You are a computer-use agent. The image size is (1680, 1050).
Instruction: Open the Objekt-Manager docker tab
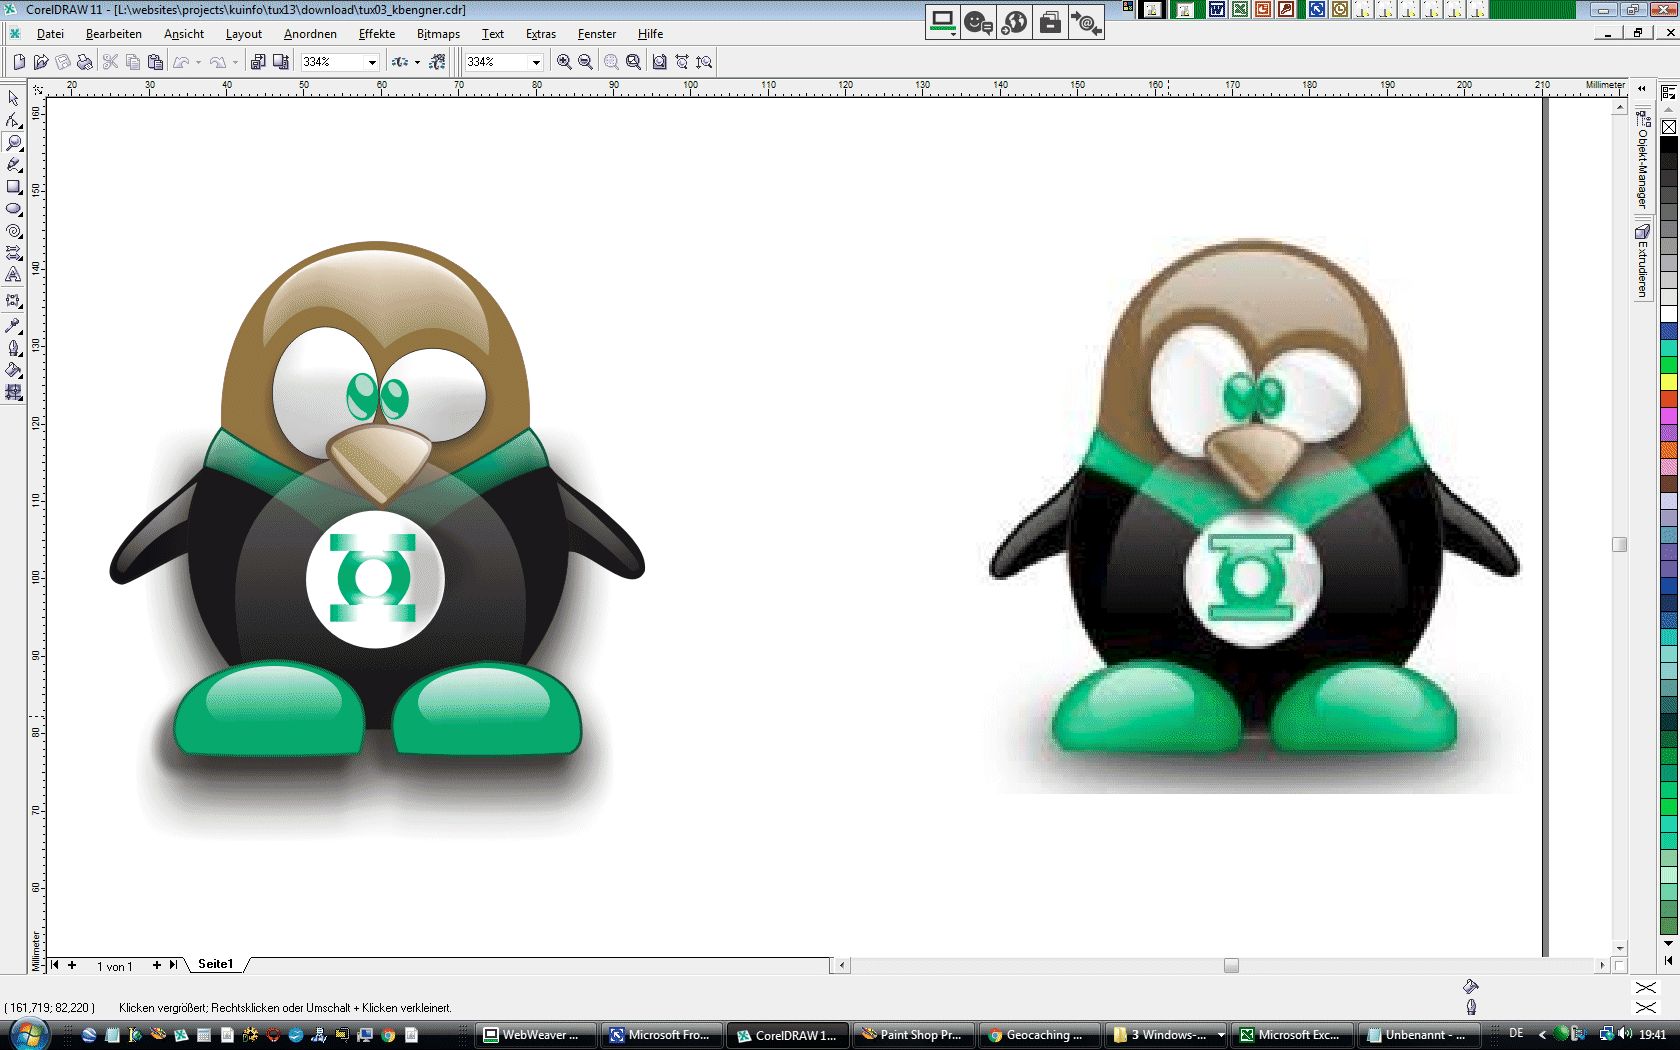(1642, 159)
